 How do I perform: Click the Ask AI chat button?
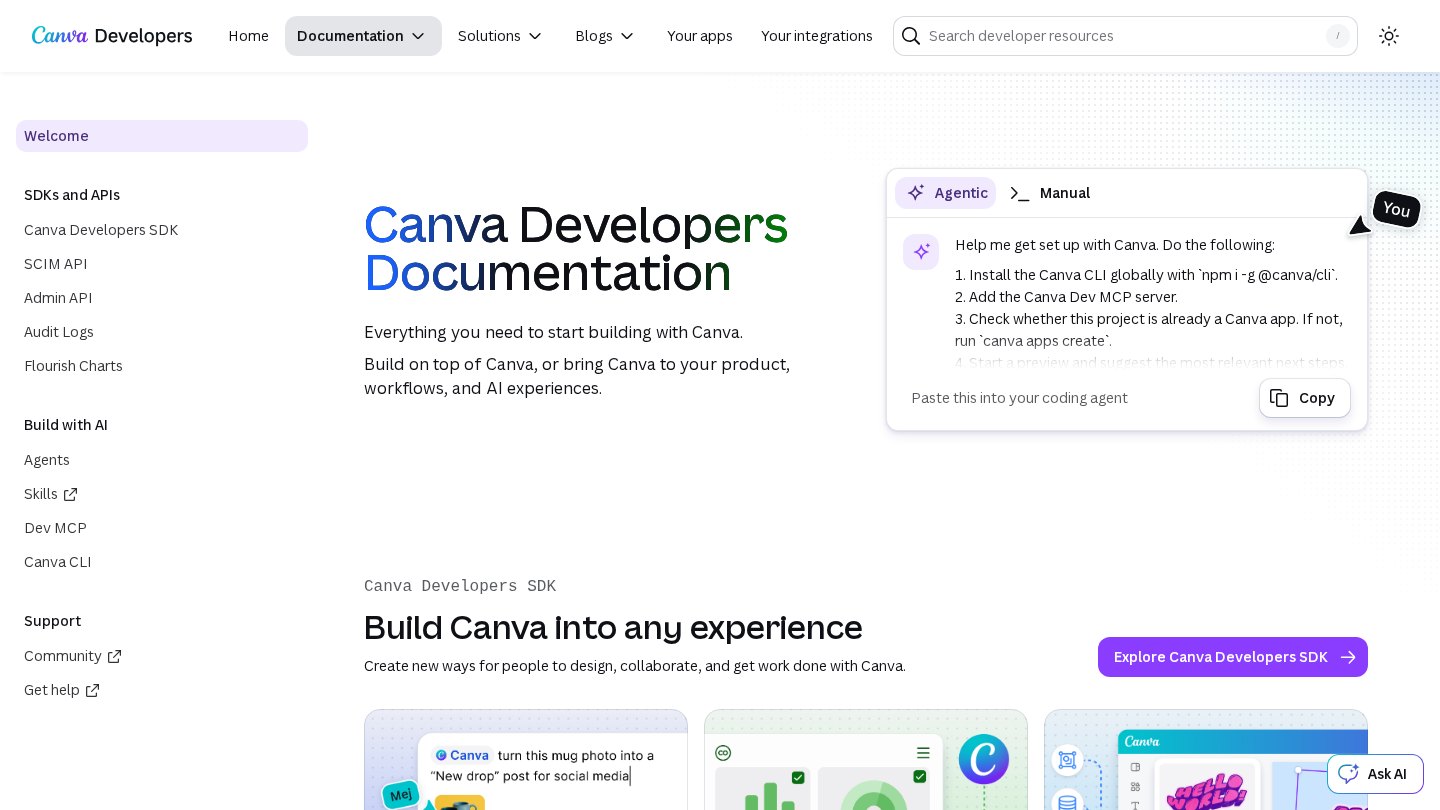pos(1375,774)
